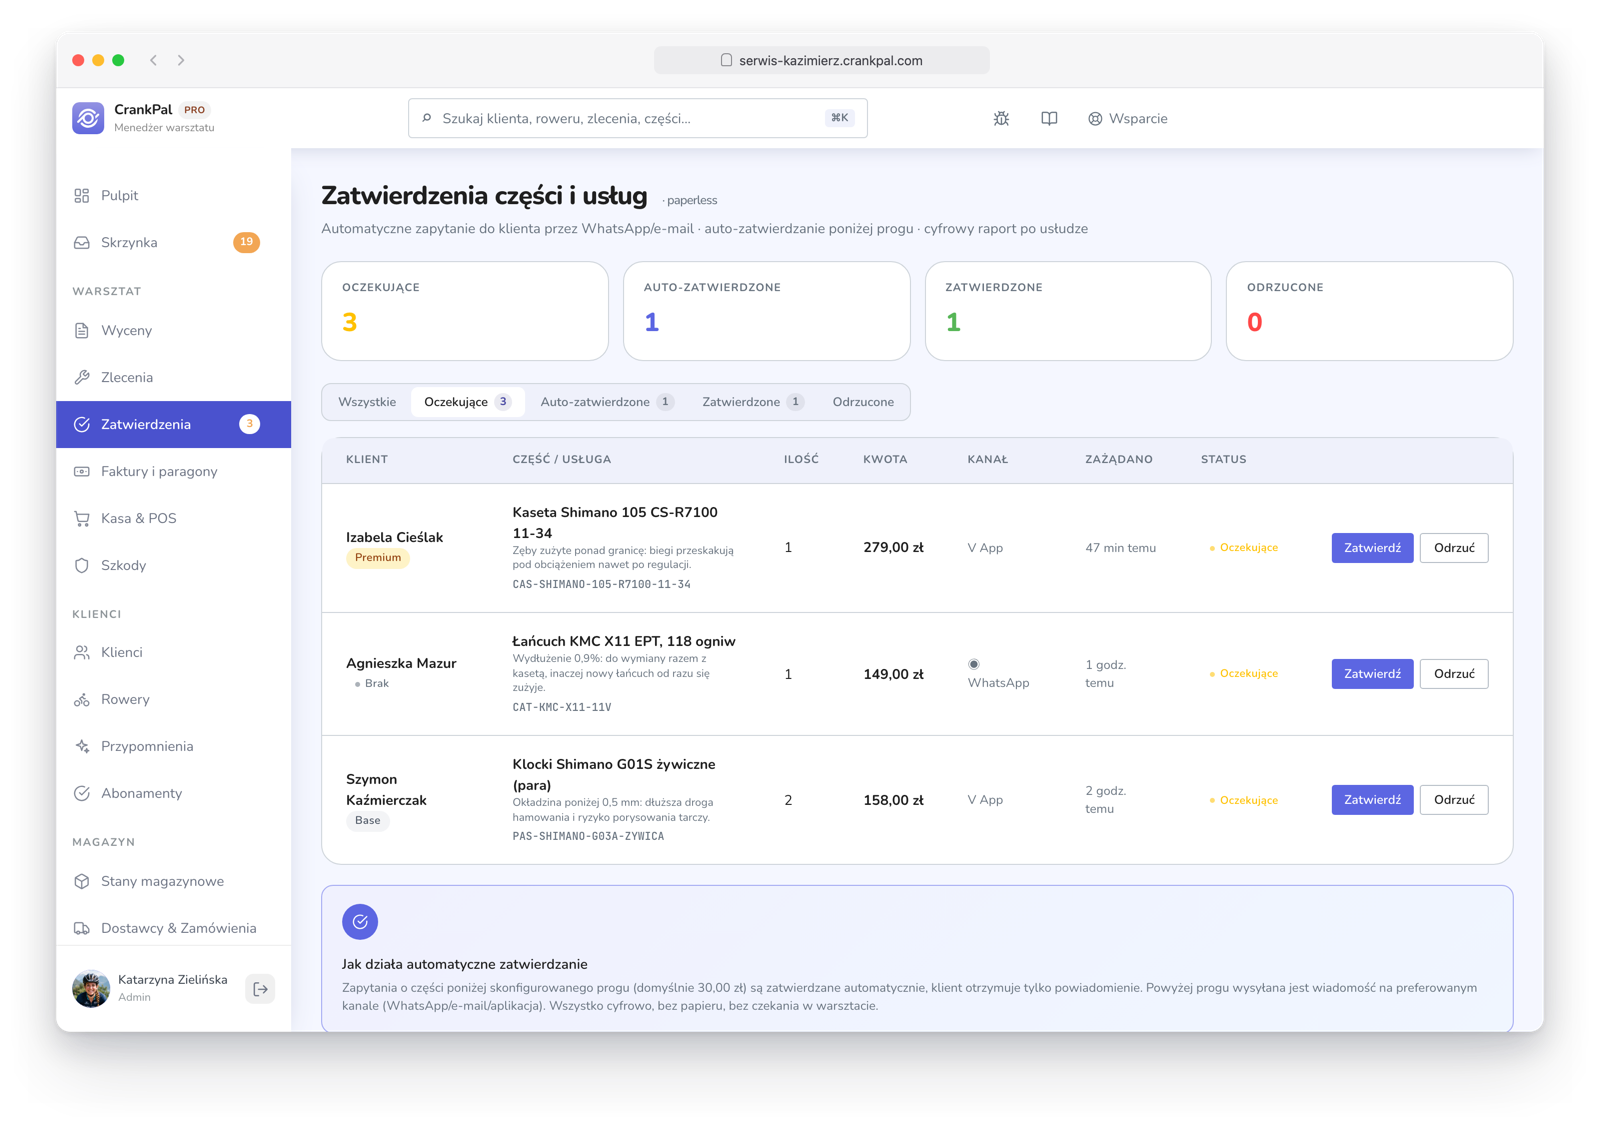This screenshot has height=1131, width=1600.
Task: Switch to Wszystkie tab
Action: 367,402
